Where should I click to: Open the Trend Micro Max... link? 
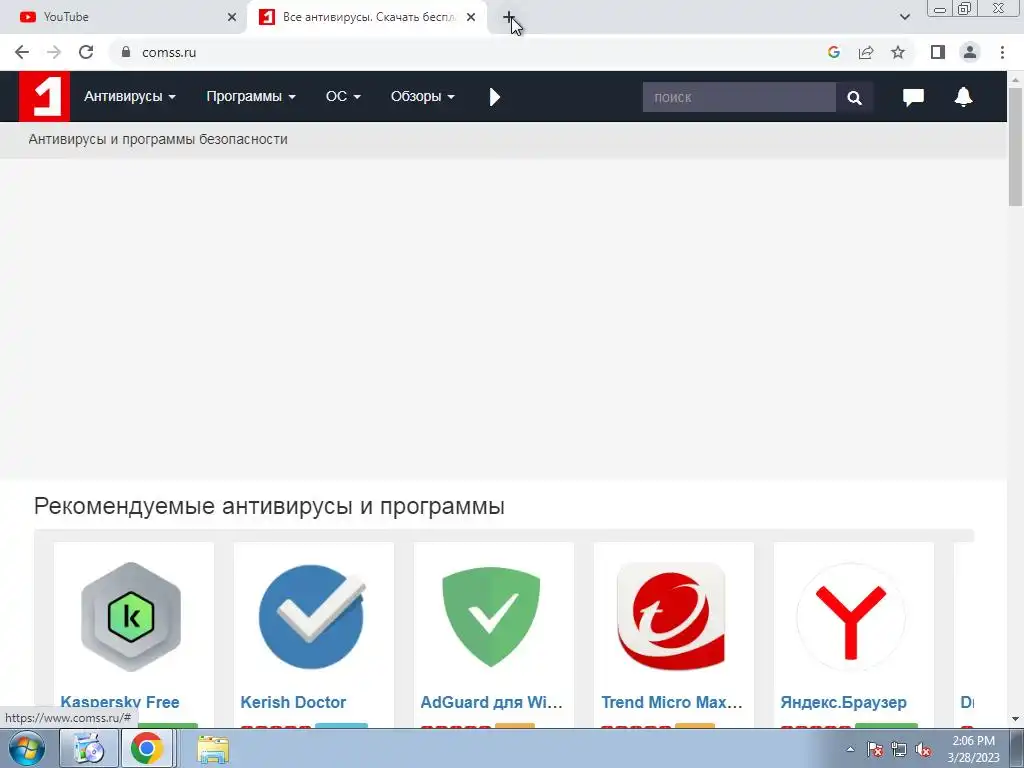pos(672,702)
